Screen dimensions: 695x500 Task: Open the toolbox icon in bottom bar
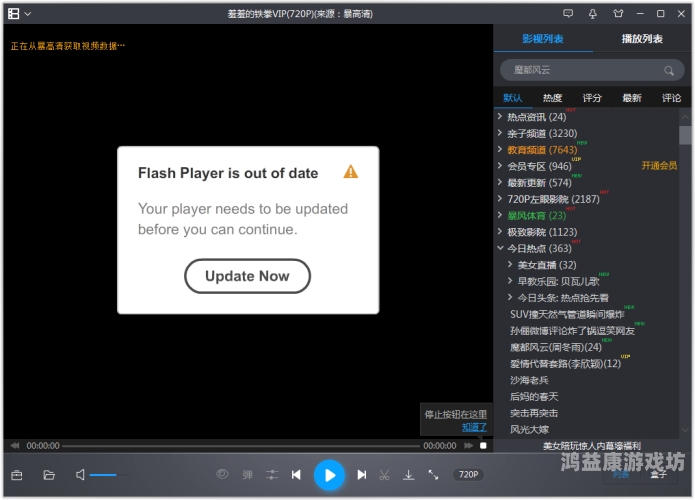click(17, 475)
